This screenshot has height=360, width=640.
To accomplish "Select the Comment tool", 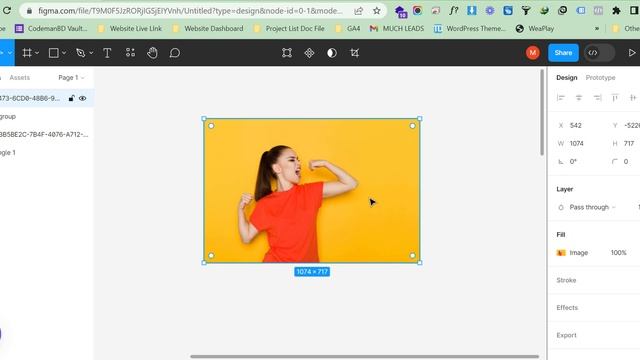I will pyautogui.click(x=175, y=53).
